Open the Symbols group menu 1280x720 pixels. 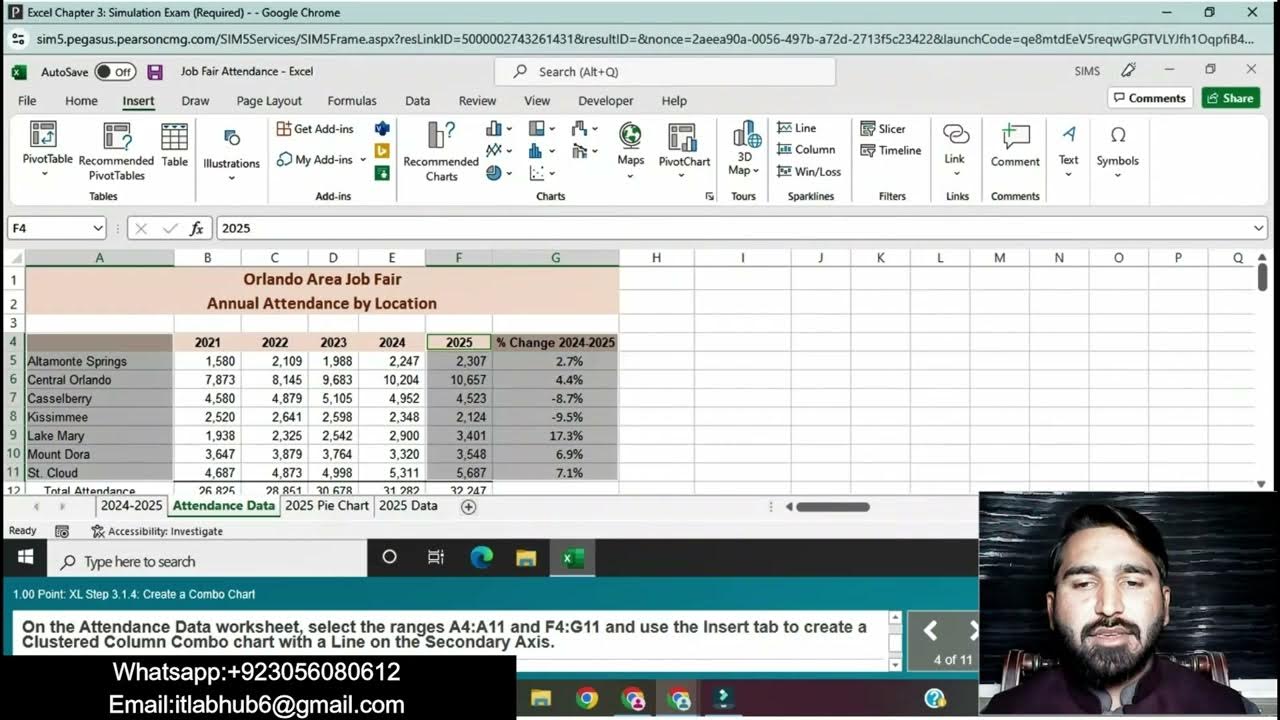click(1117, 150)
